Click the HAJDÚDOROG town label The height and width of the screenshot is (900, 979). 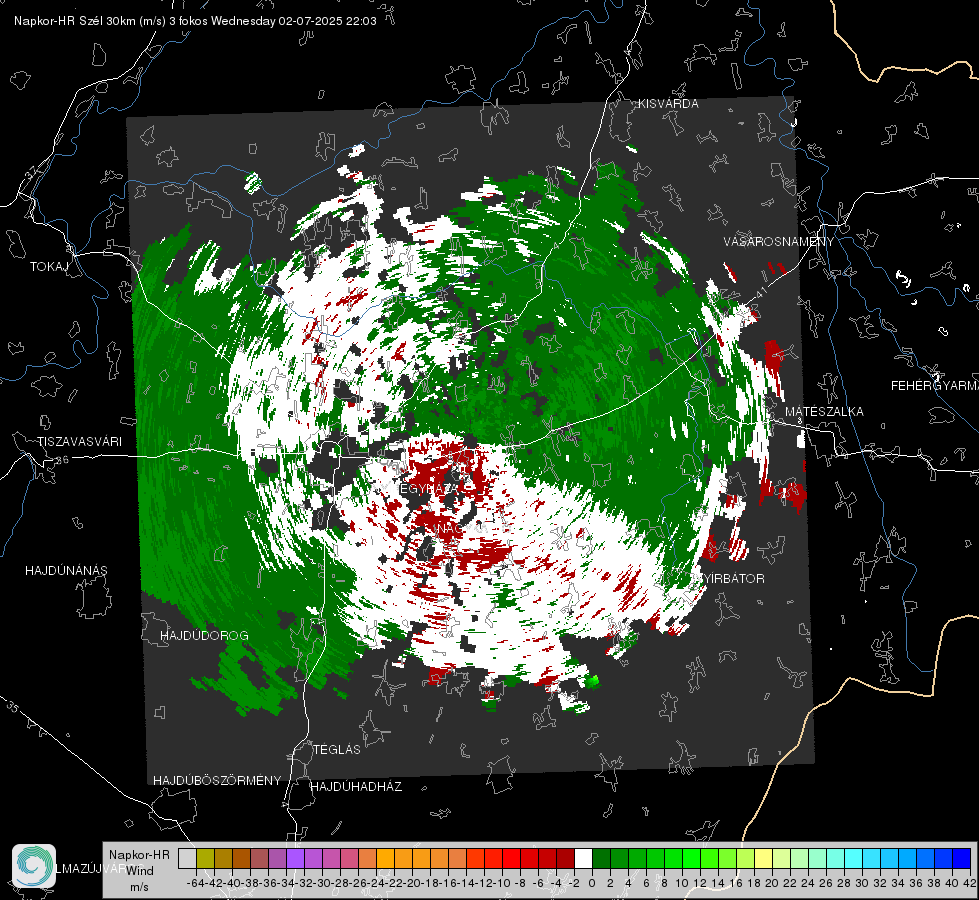[x=204, y=635]
